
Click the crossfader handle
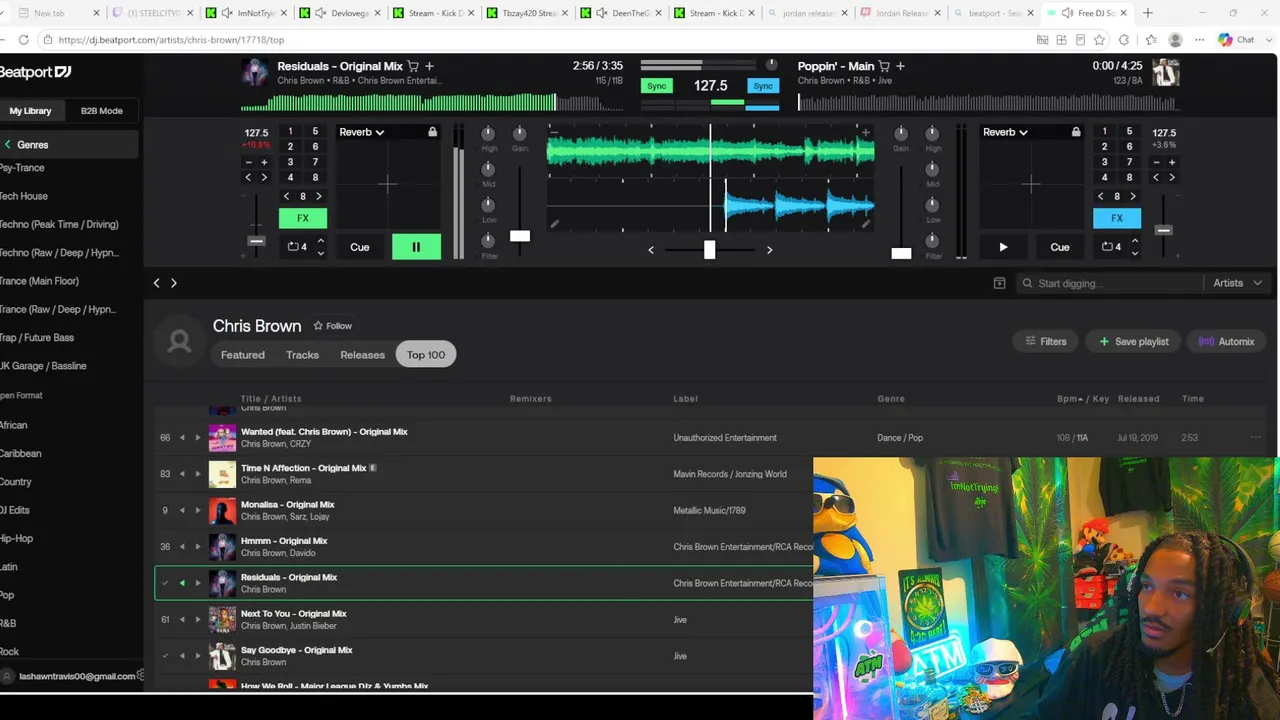click(x=710, y=250)
